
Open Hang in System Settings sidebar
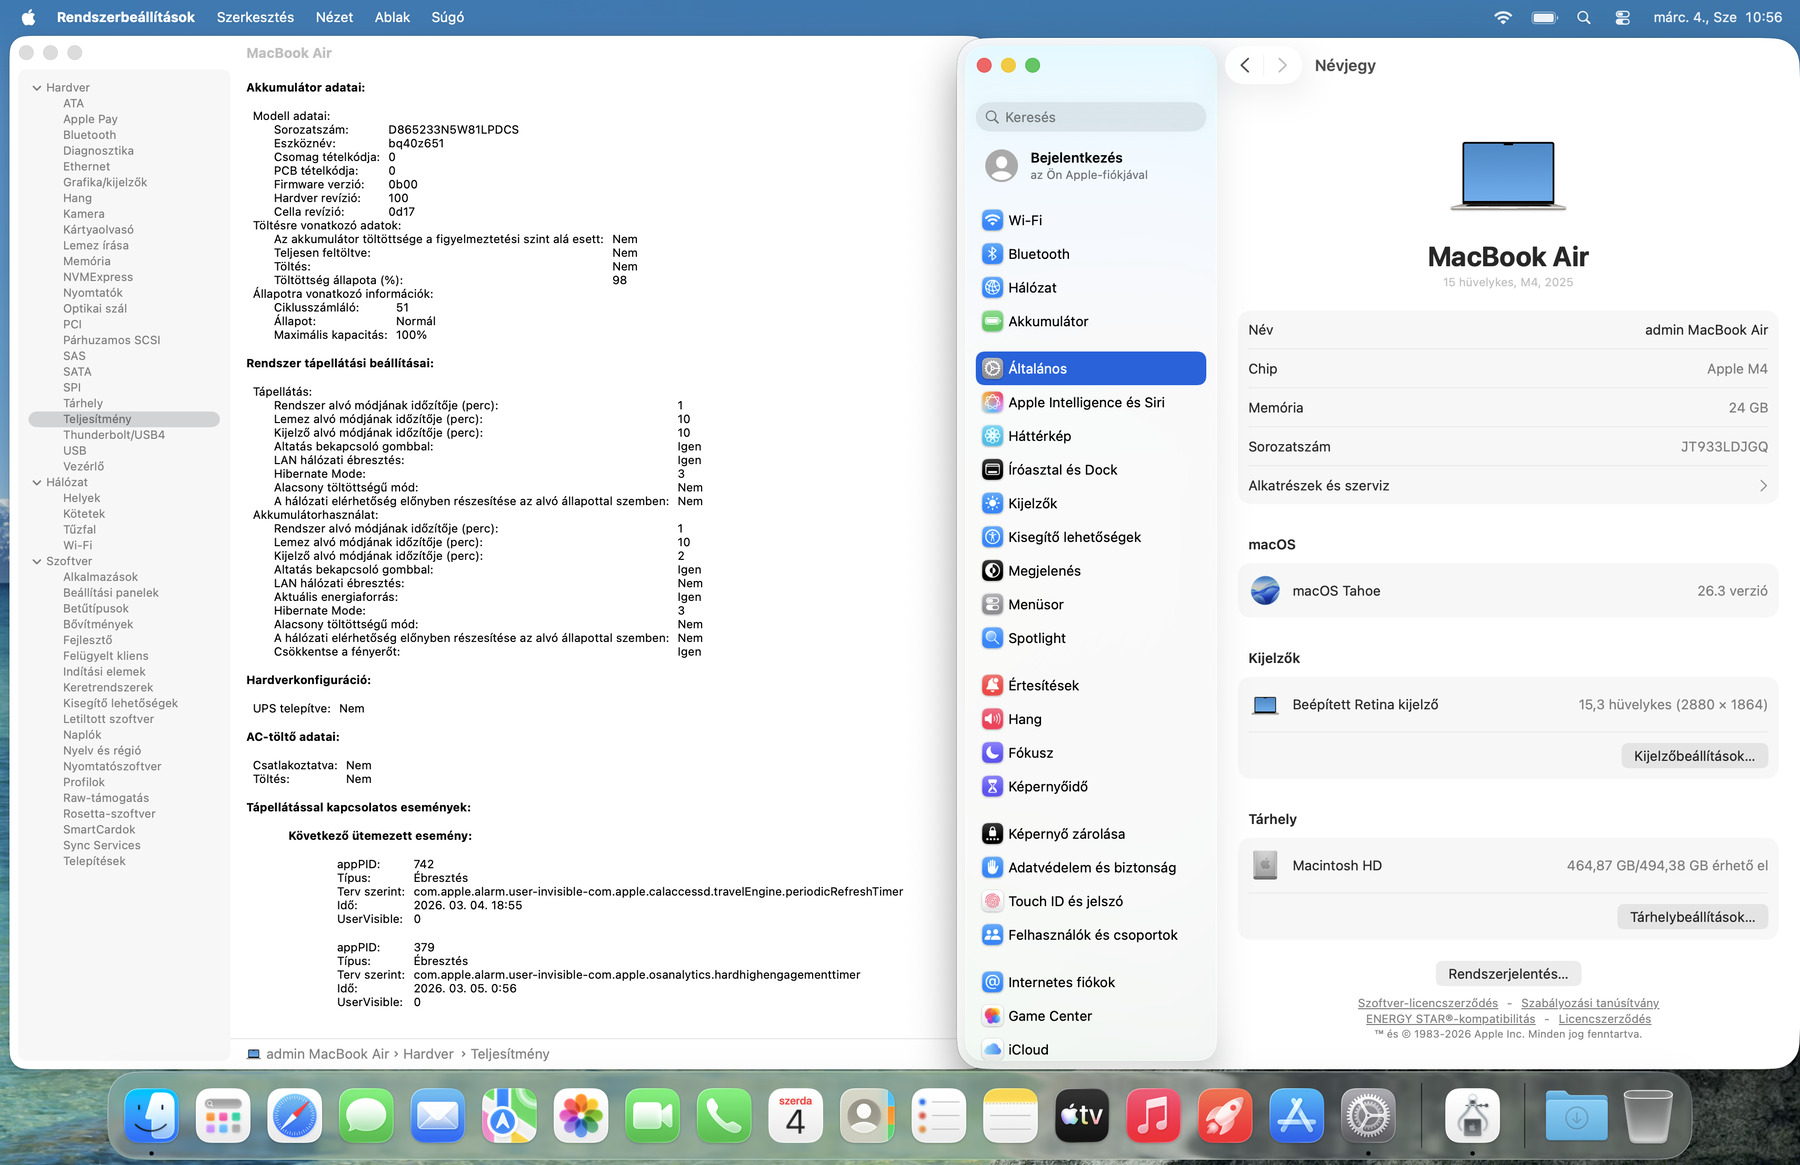coord(1090,719)
